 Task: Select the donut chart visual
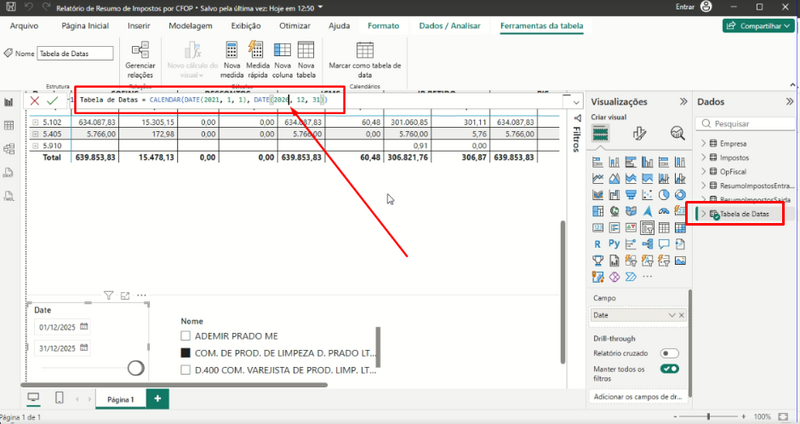(680, 195)
